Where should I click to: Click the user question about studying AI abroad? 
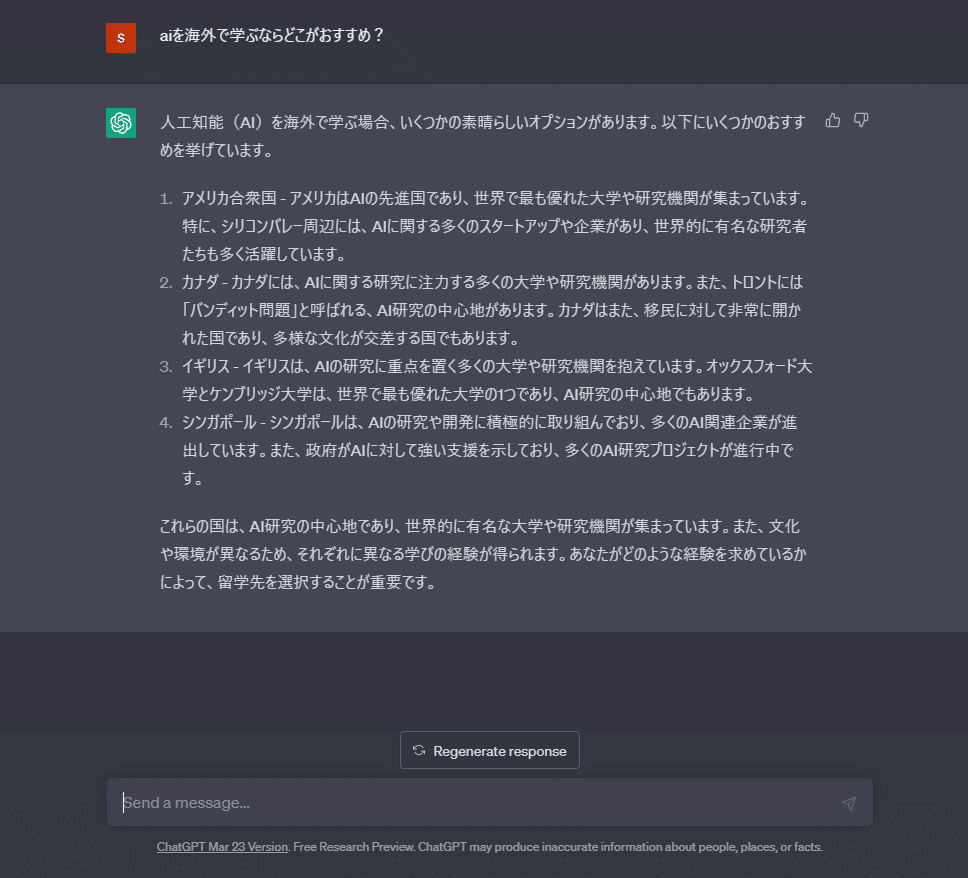[272, 35]
